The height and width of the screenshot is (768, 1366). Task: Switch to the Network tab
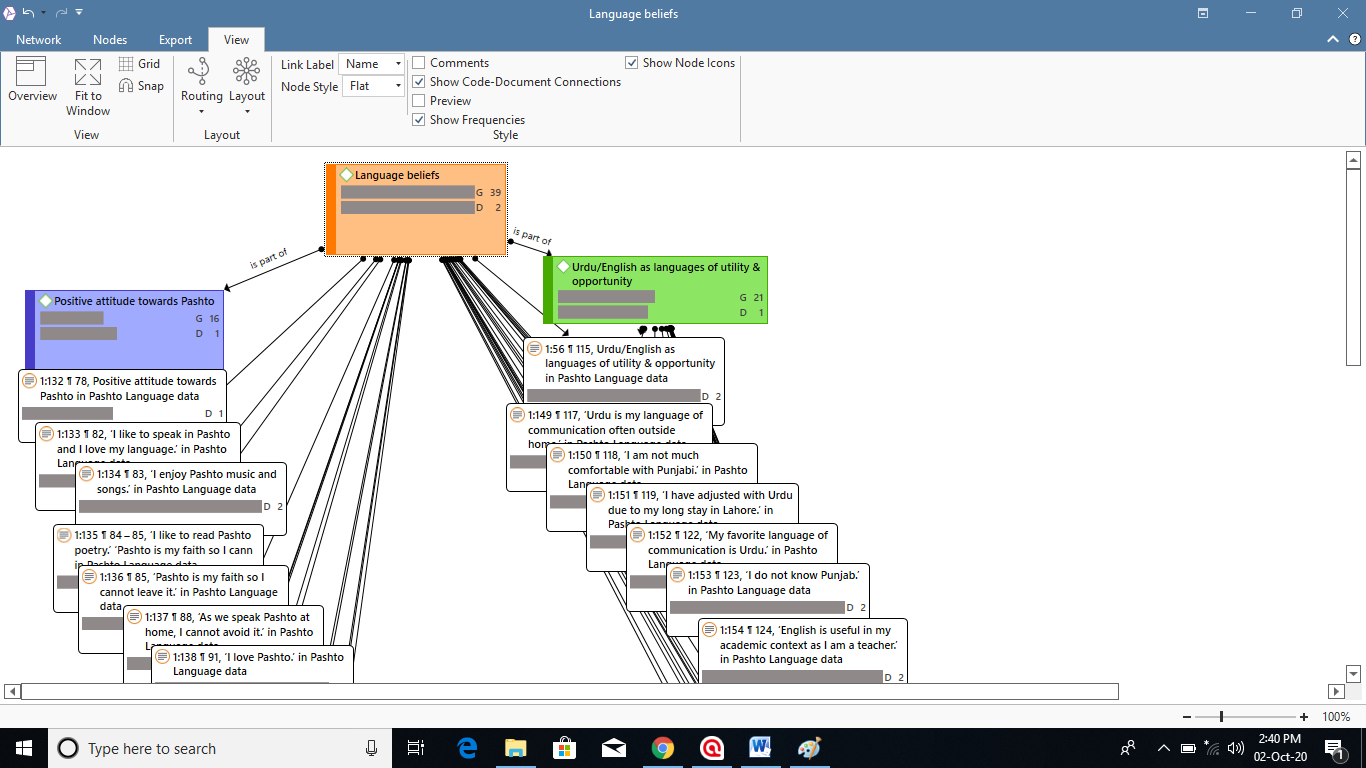tap(39, 40)
